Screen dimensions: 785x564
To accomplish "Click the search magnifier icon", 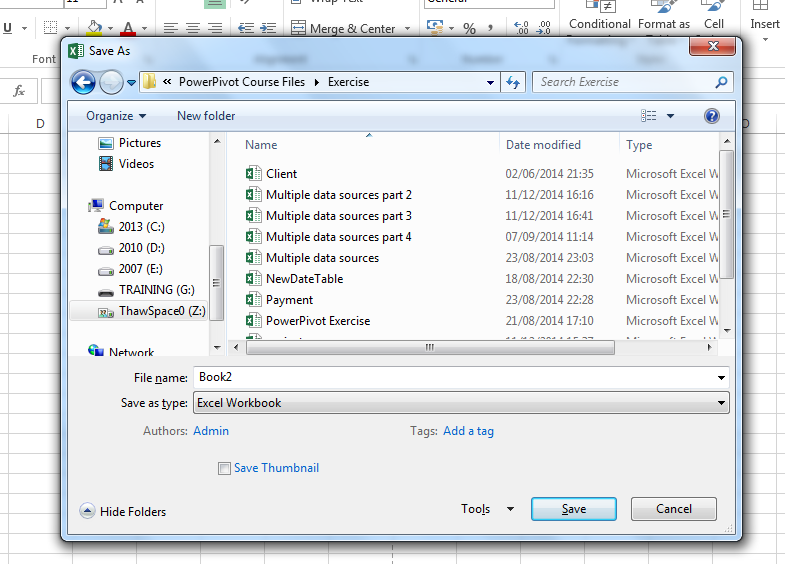I will [x=721, y=82].
